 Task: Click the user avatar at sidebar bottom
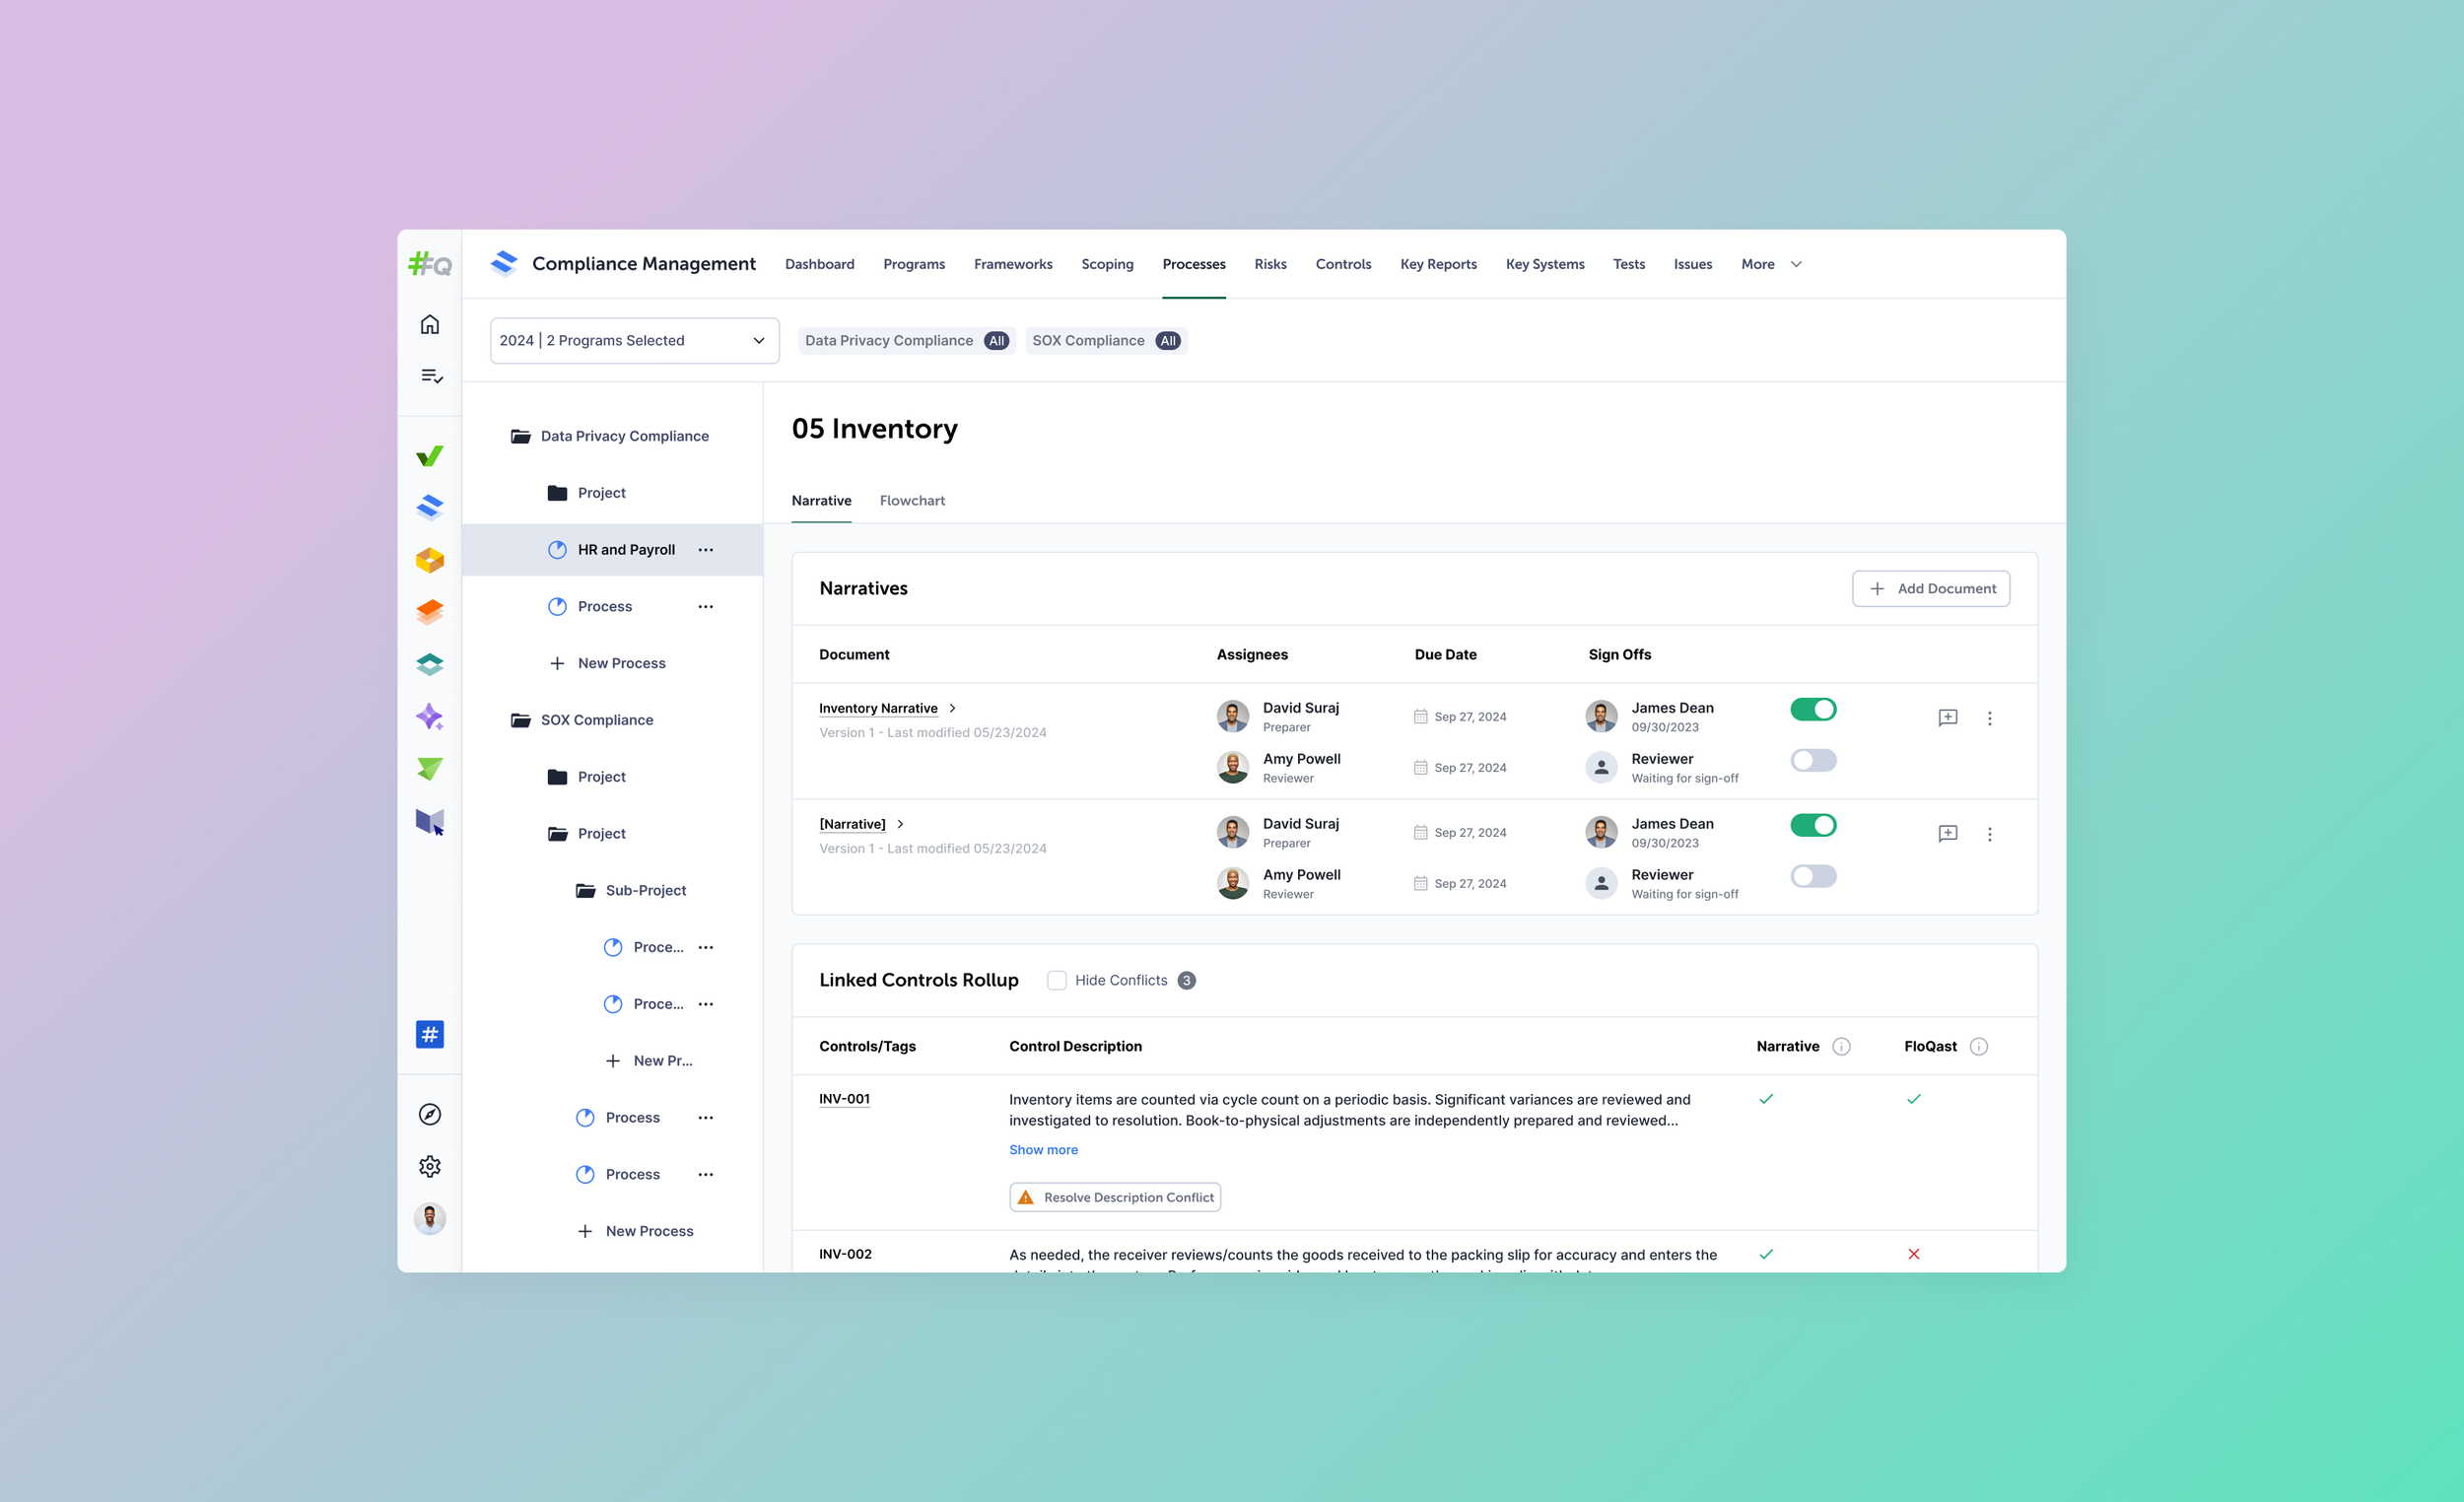(429, 1218)
